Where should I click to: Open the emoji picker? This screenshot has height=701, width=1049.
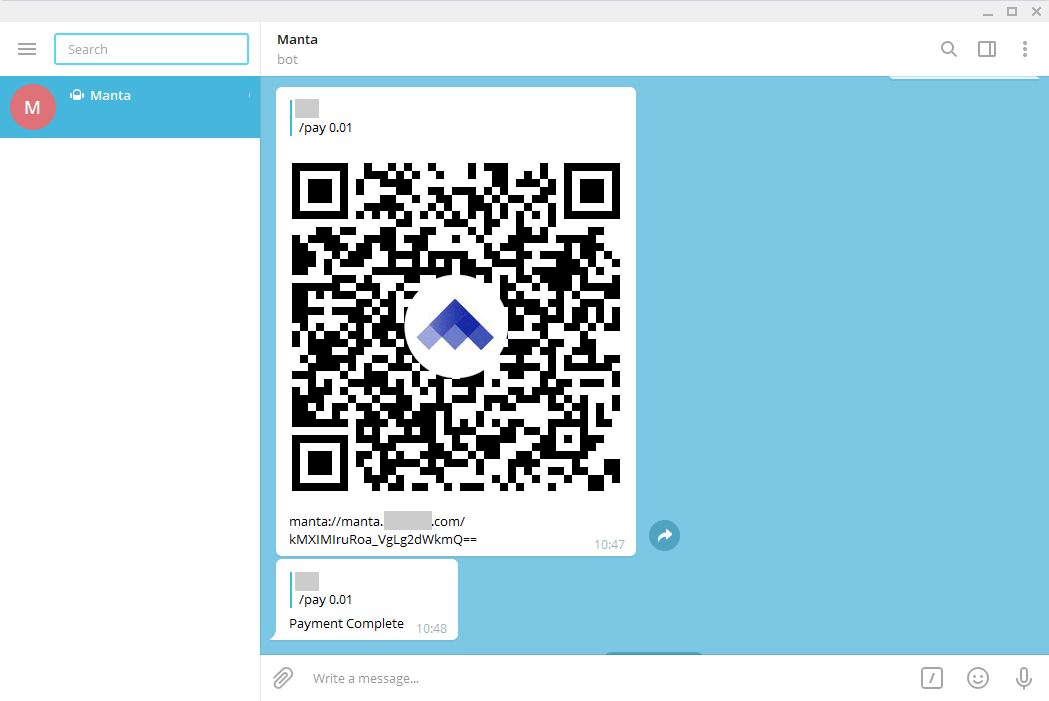[x=977, y=678]
